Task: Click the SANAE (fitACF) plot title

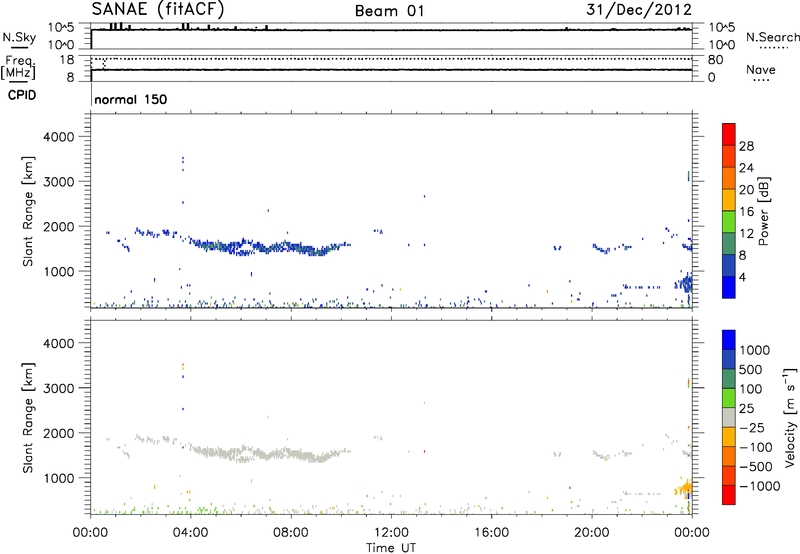Action: tap(158, 10)
